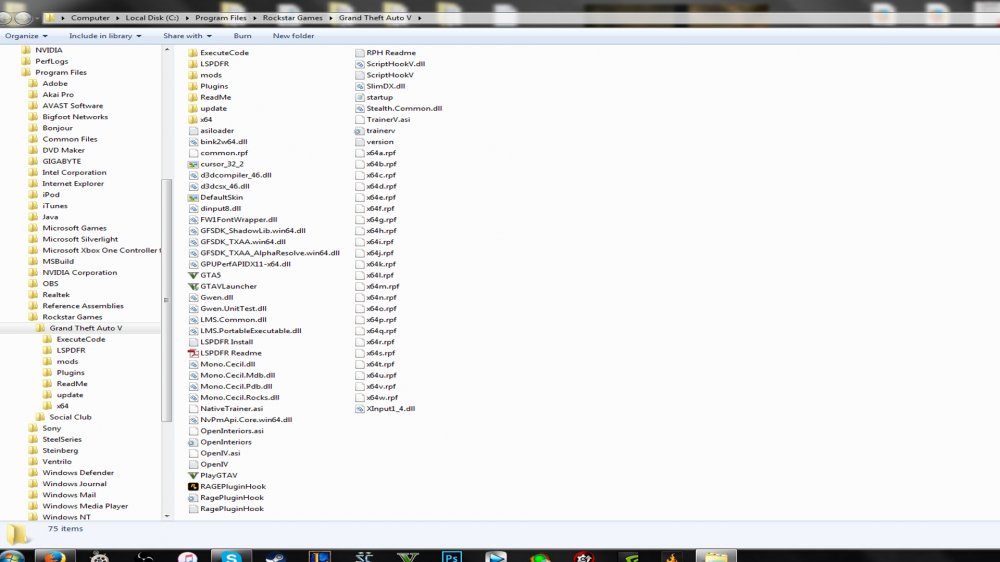This screenshot has height=562, width=1000.
Task: Click the New folder button
Action: pyautogui.click(x=293, y=36)
